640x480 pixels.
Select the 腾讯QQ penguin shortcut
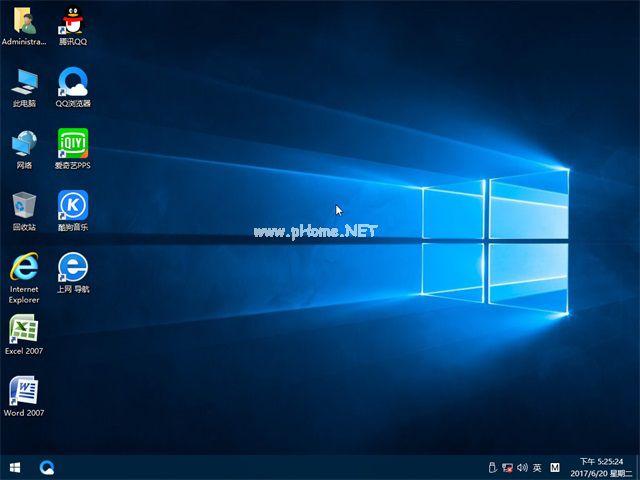coord(73,25)
